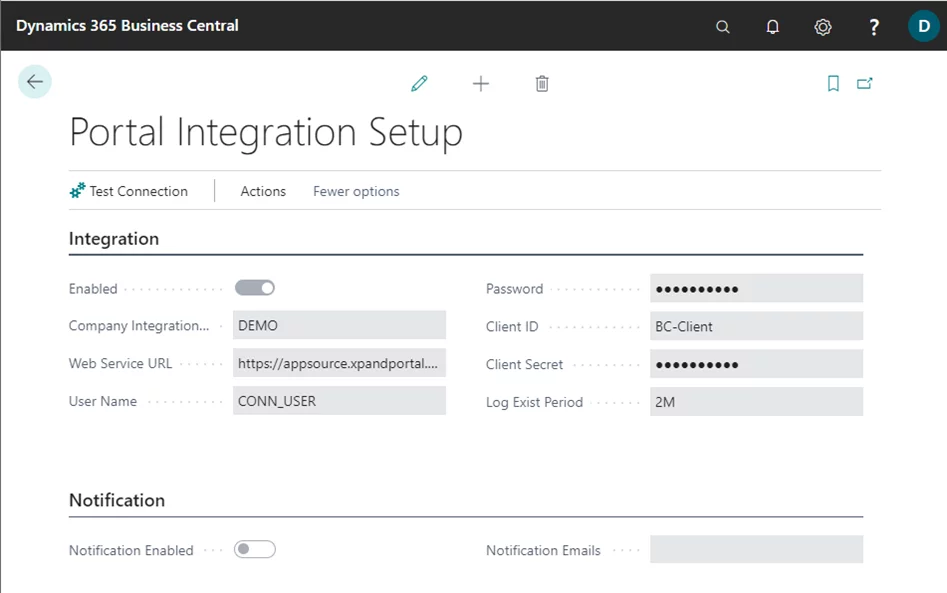
Task: Click Fewer options in action bar
Action: (x=356, y=191)
